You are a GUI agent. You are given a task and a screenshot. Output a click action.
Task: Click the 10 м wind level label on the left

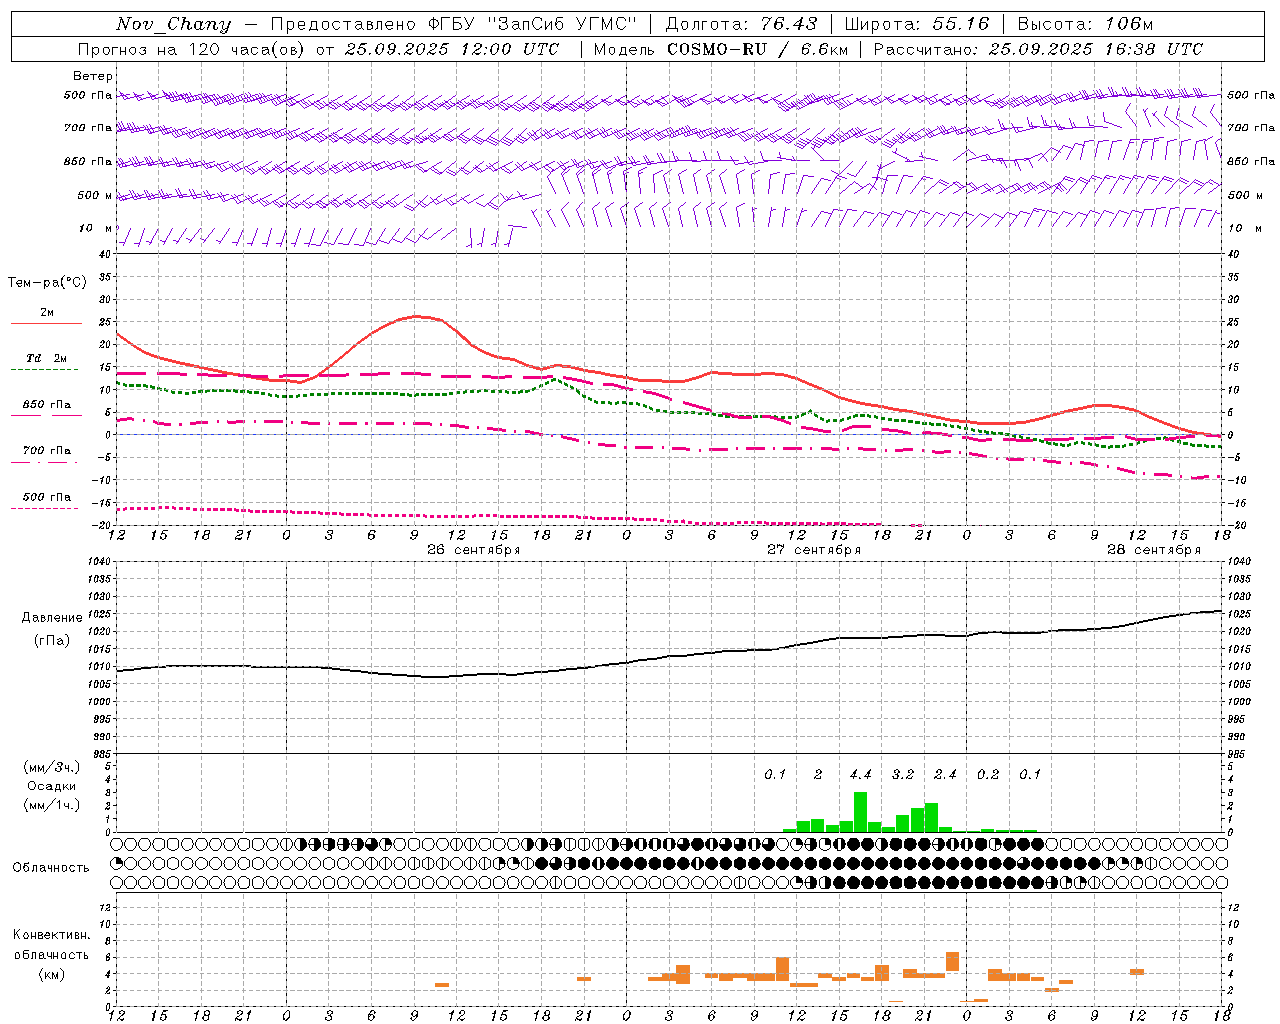coord(96,228)
